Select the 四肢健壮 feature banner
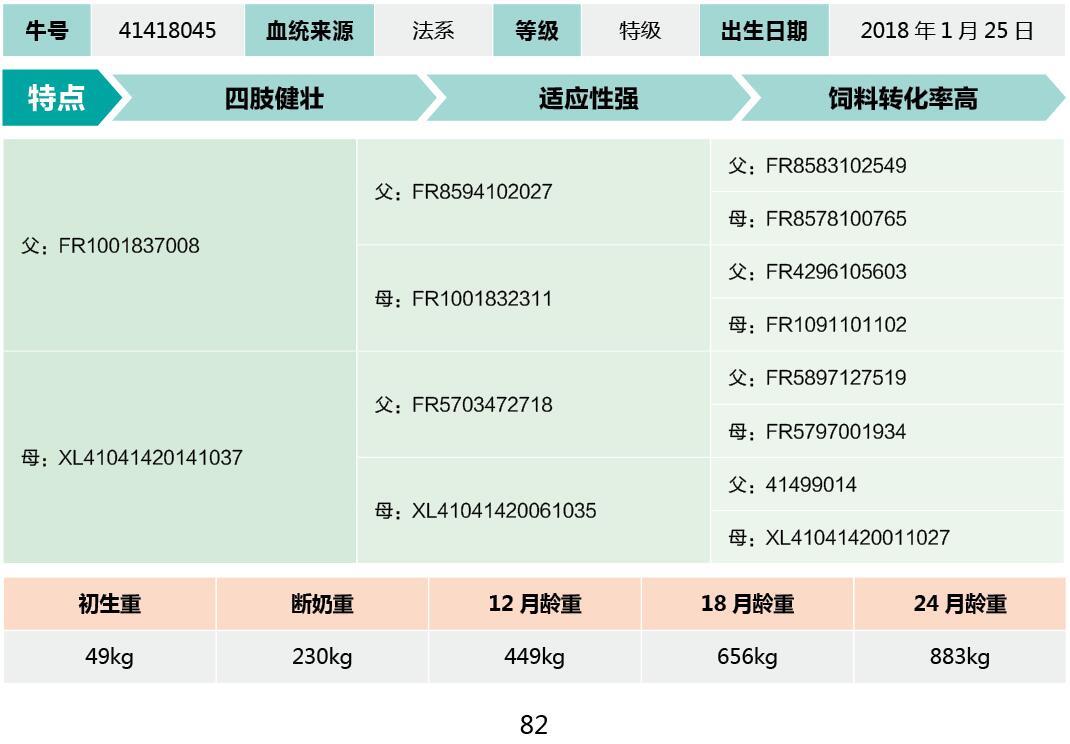 [274, 98]
